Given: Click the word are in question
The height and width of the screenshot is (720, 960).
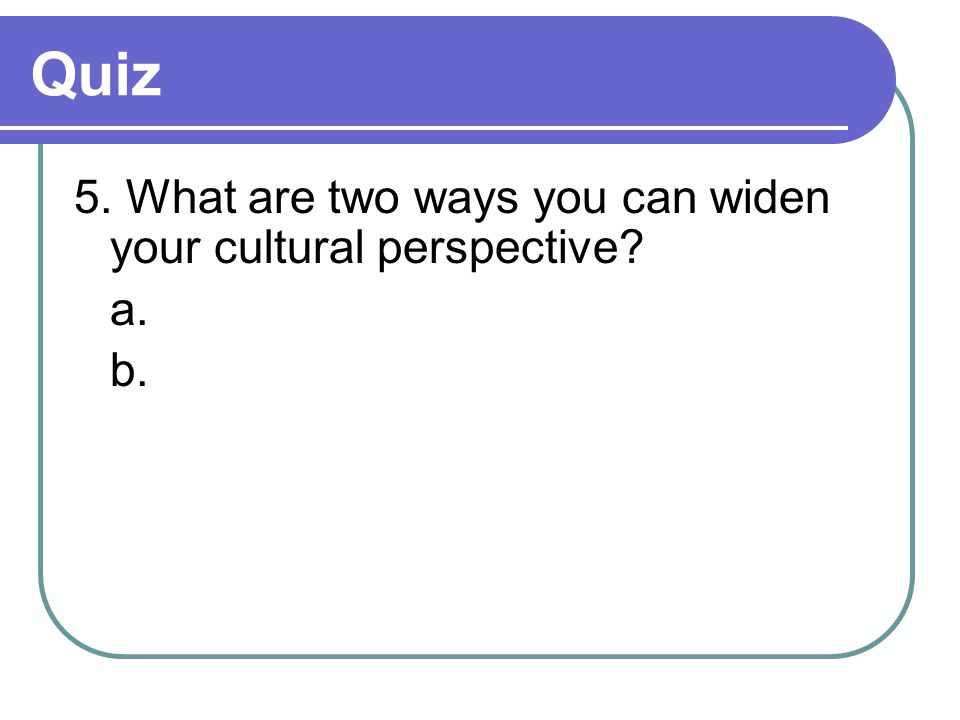Looking at the screenshot, I should (281, 200).
